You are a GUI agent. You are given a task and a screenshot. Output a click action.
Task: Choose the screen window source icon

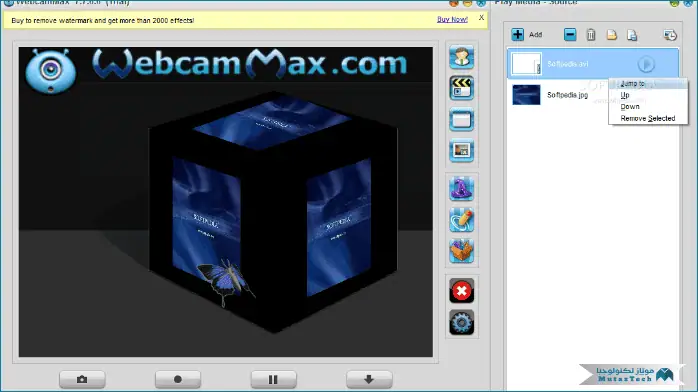pyautogui.click(x=462, y=119)
